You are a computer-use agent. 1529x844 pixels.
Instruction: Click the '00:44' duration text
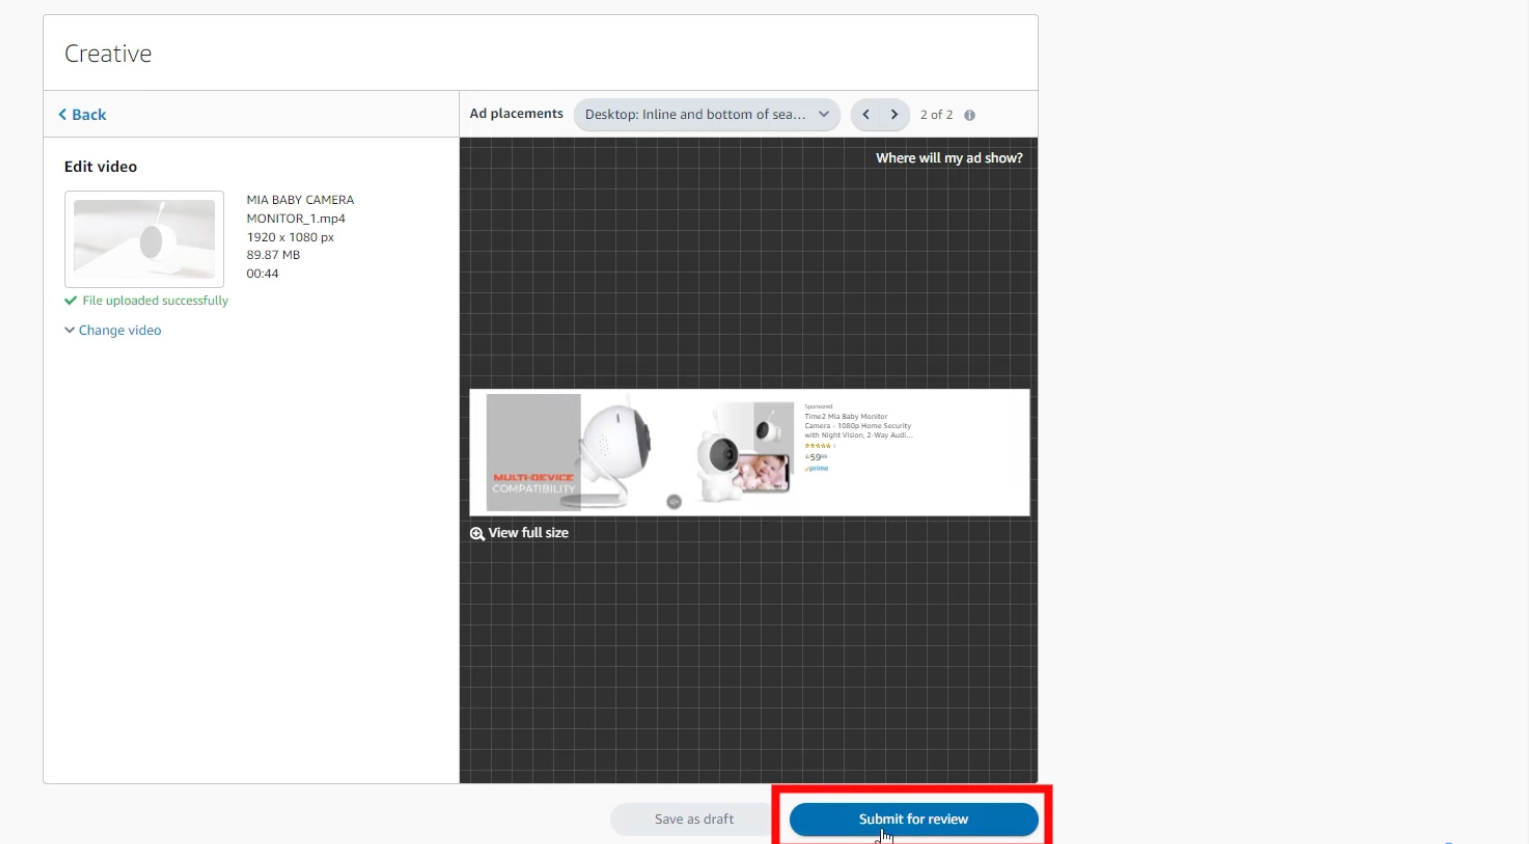click(262, 273)
